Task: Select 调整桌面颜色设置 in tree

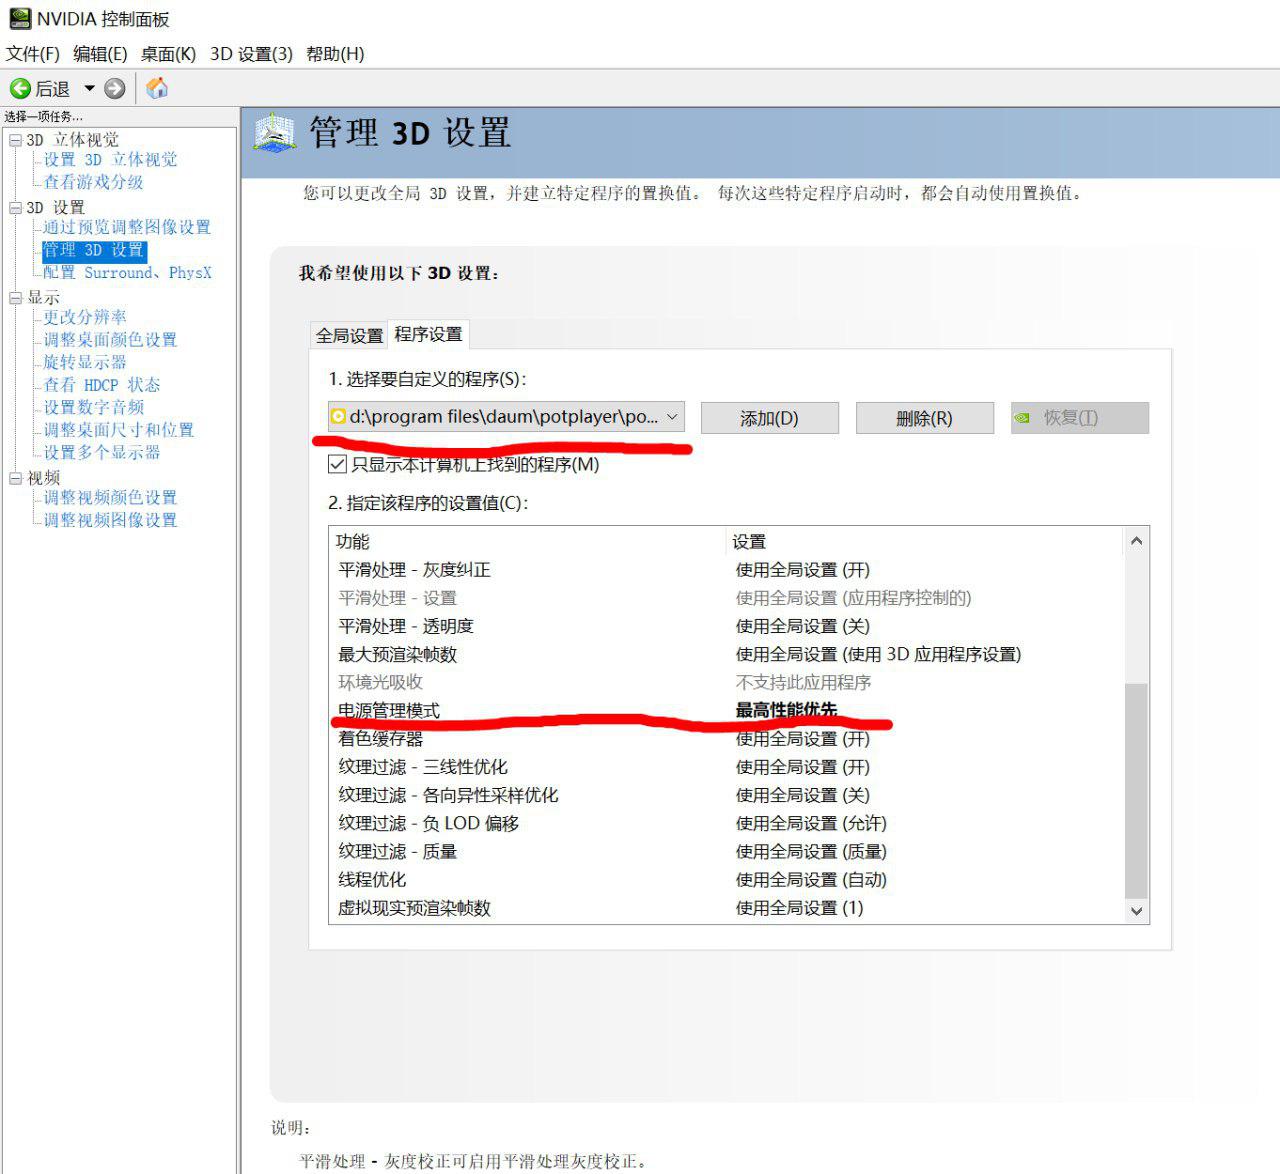Action: click(x=110, y=340)
